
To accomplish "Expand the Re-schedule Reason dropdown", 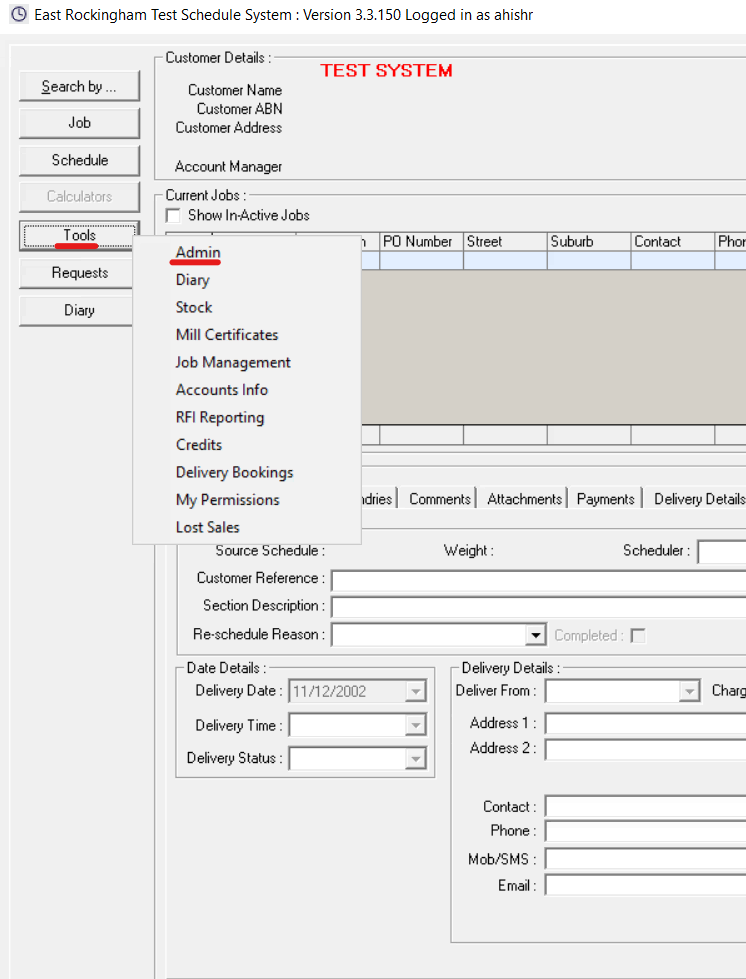I will point(535,636).
